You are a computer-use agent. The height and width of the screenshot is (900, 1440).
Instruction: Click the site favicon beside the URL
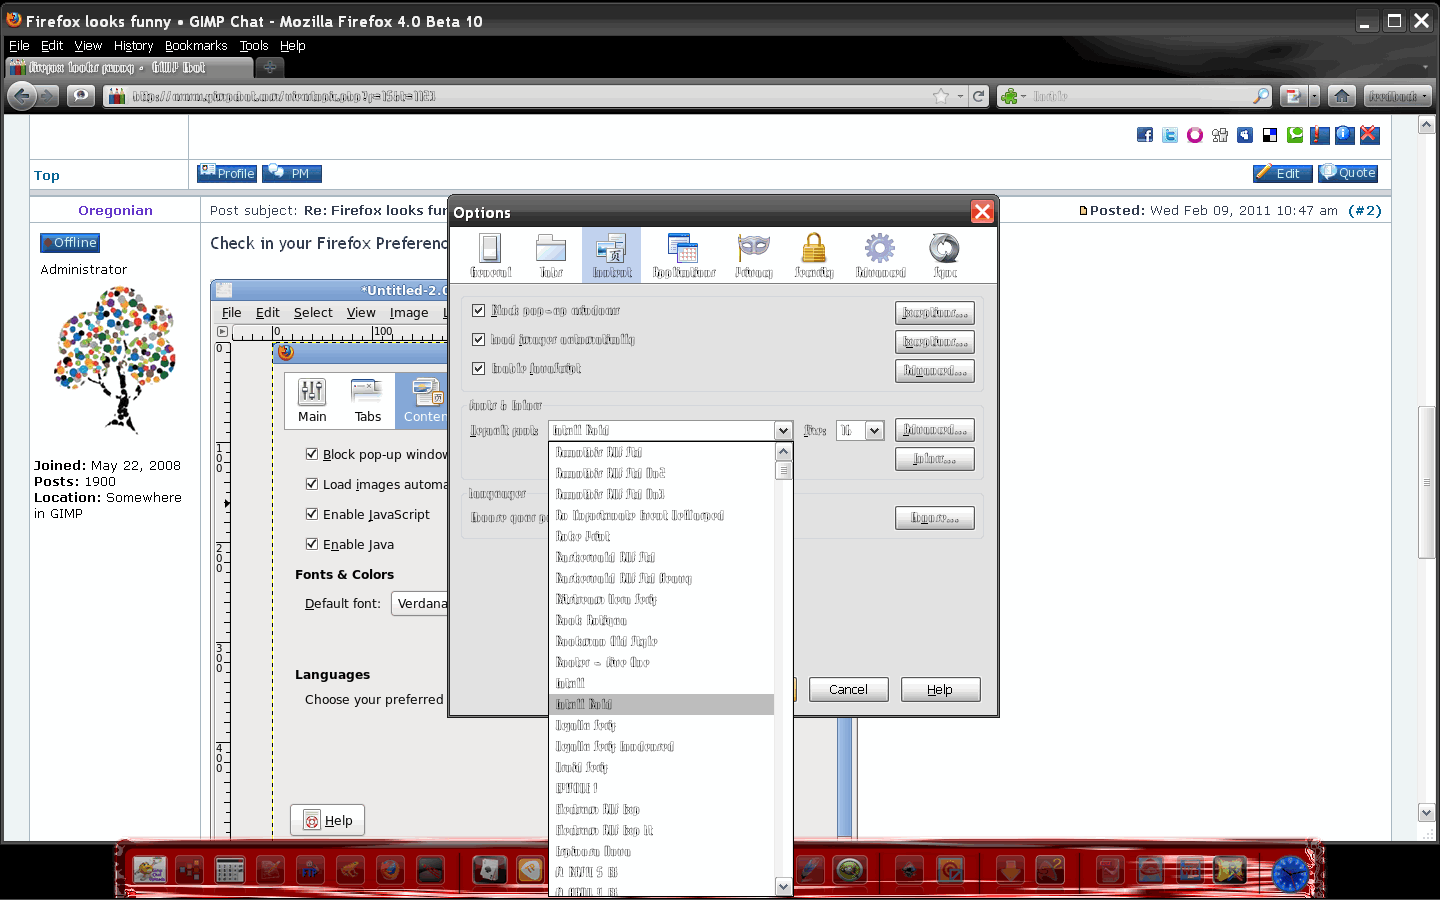(117, 96)
